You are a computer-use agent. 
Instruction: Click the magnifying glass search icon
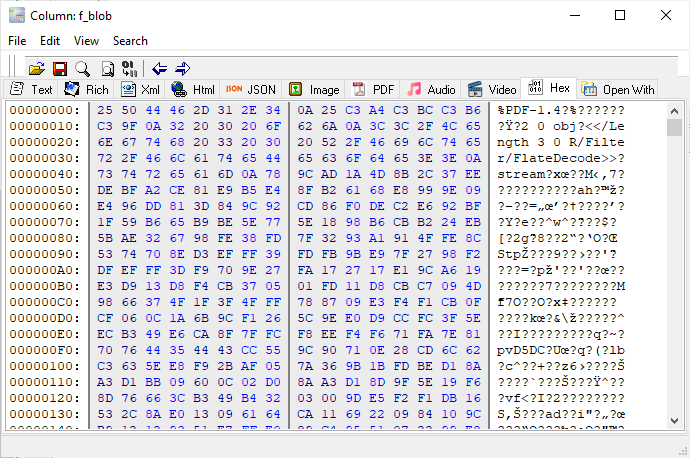tap(82, 68)
